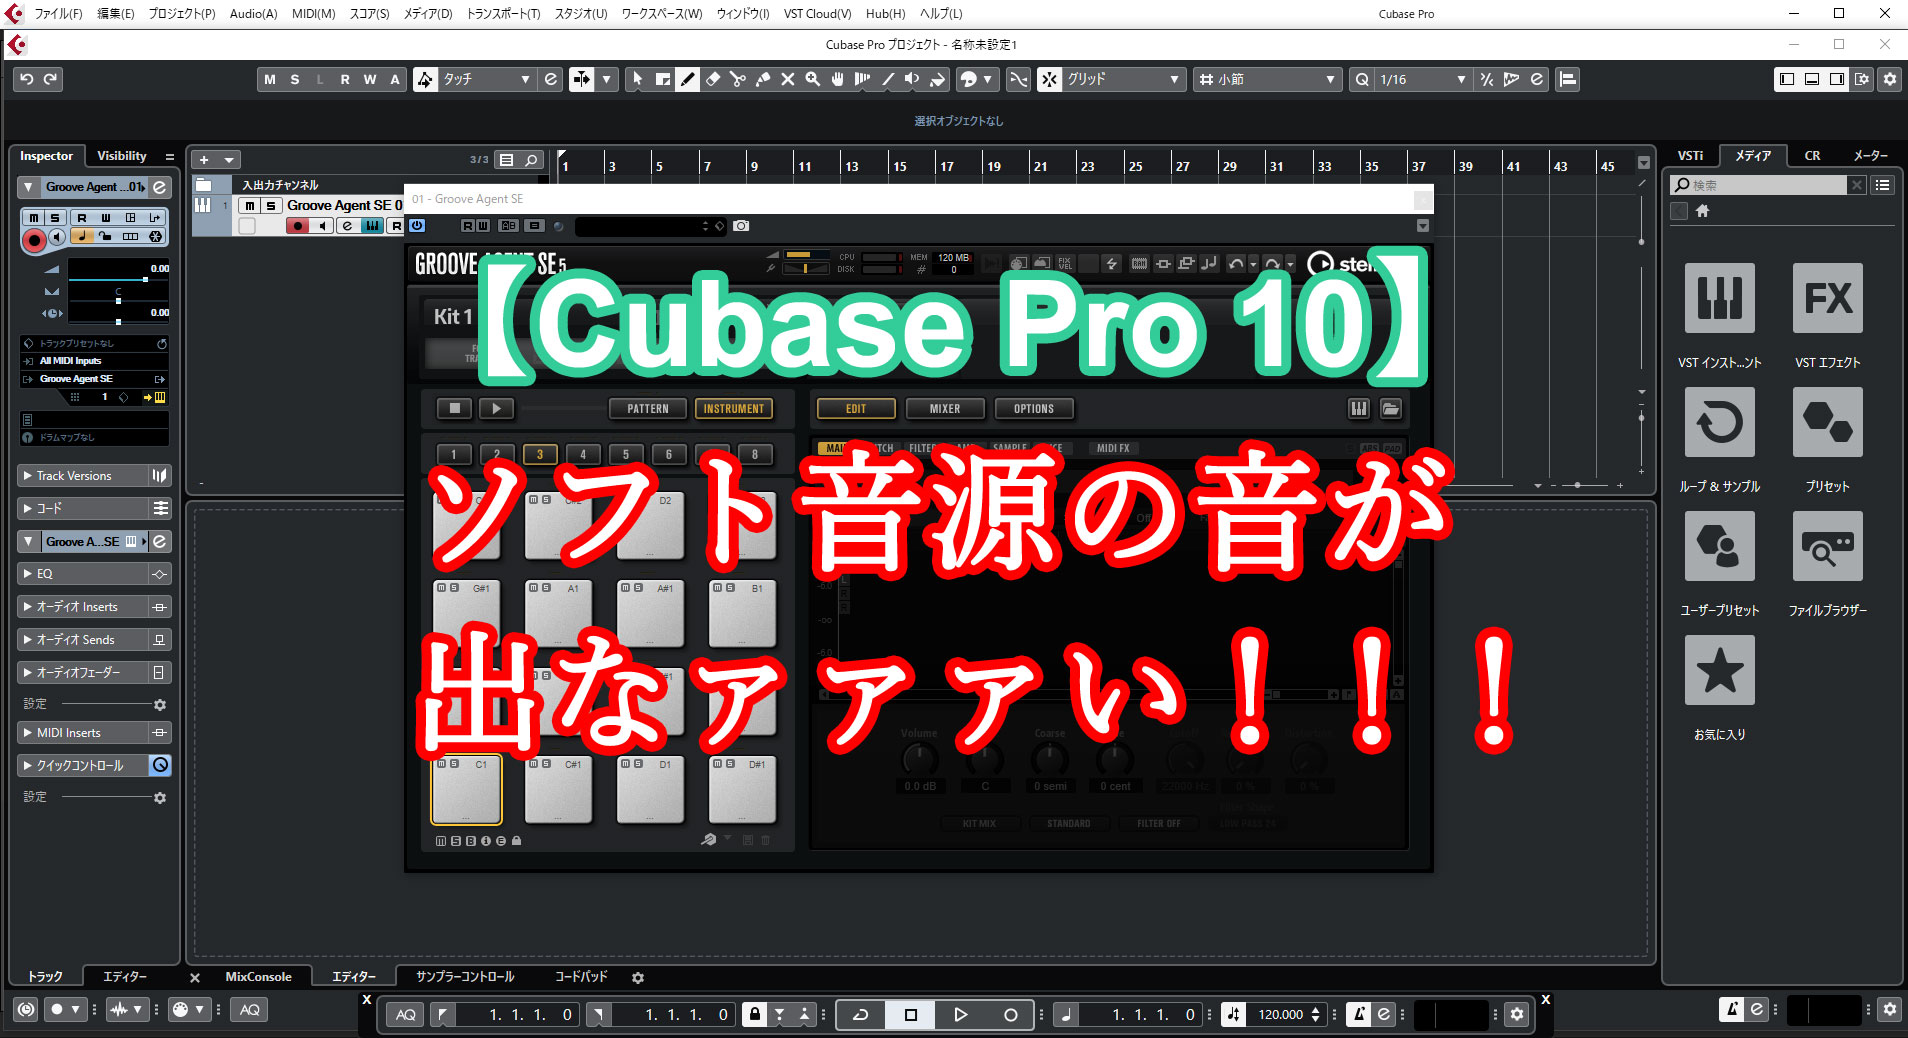Open Favorites star media tile
This screenshot has height=1038, width=1908.
[1719, 670]
